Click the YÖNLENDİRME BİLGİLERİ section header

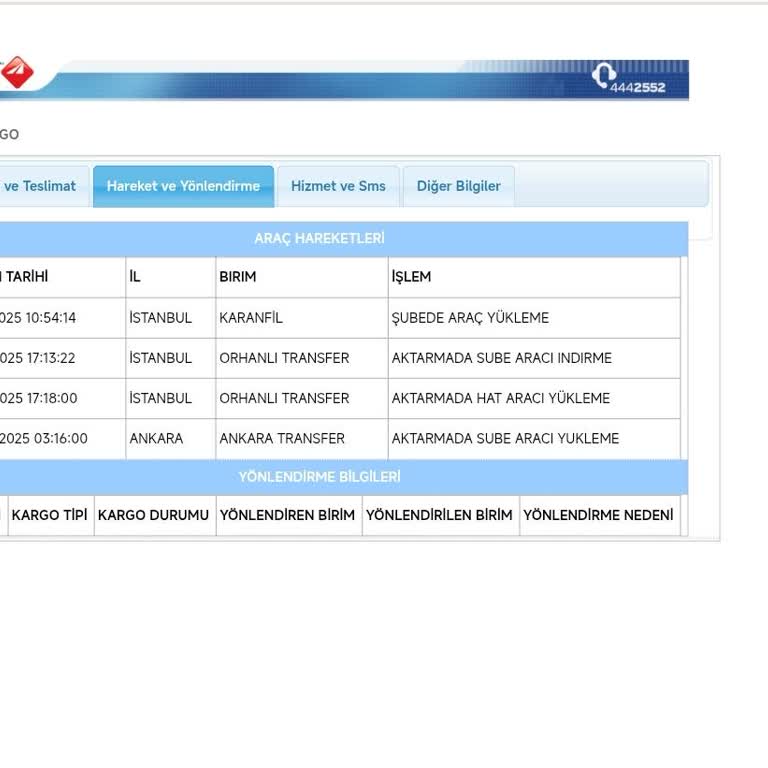[x=319, y=477]
